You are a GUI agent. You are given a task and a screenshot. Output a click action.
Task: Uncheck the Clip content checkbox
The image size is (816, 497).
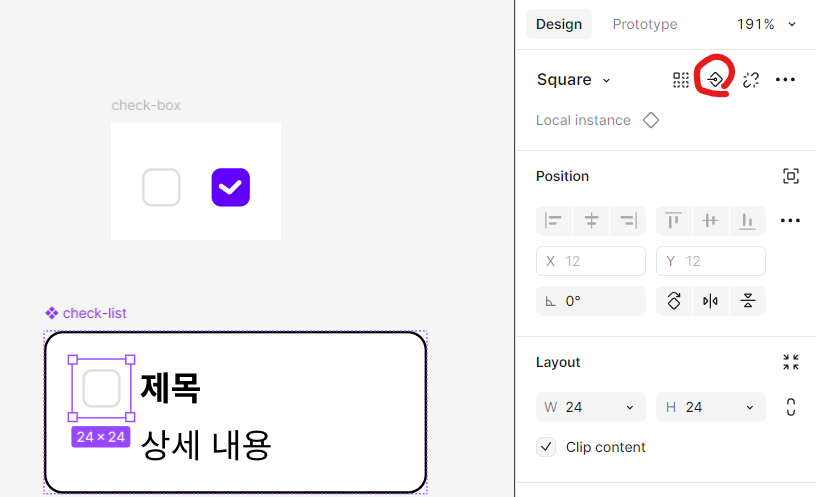[546, 447]
